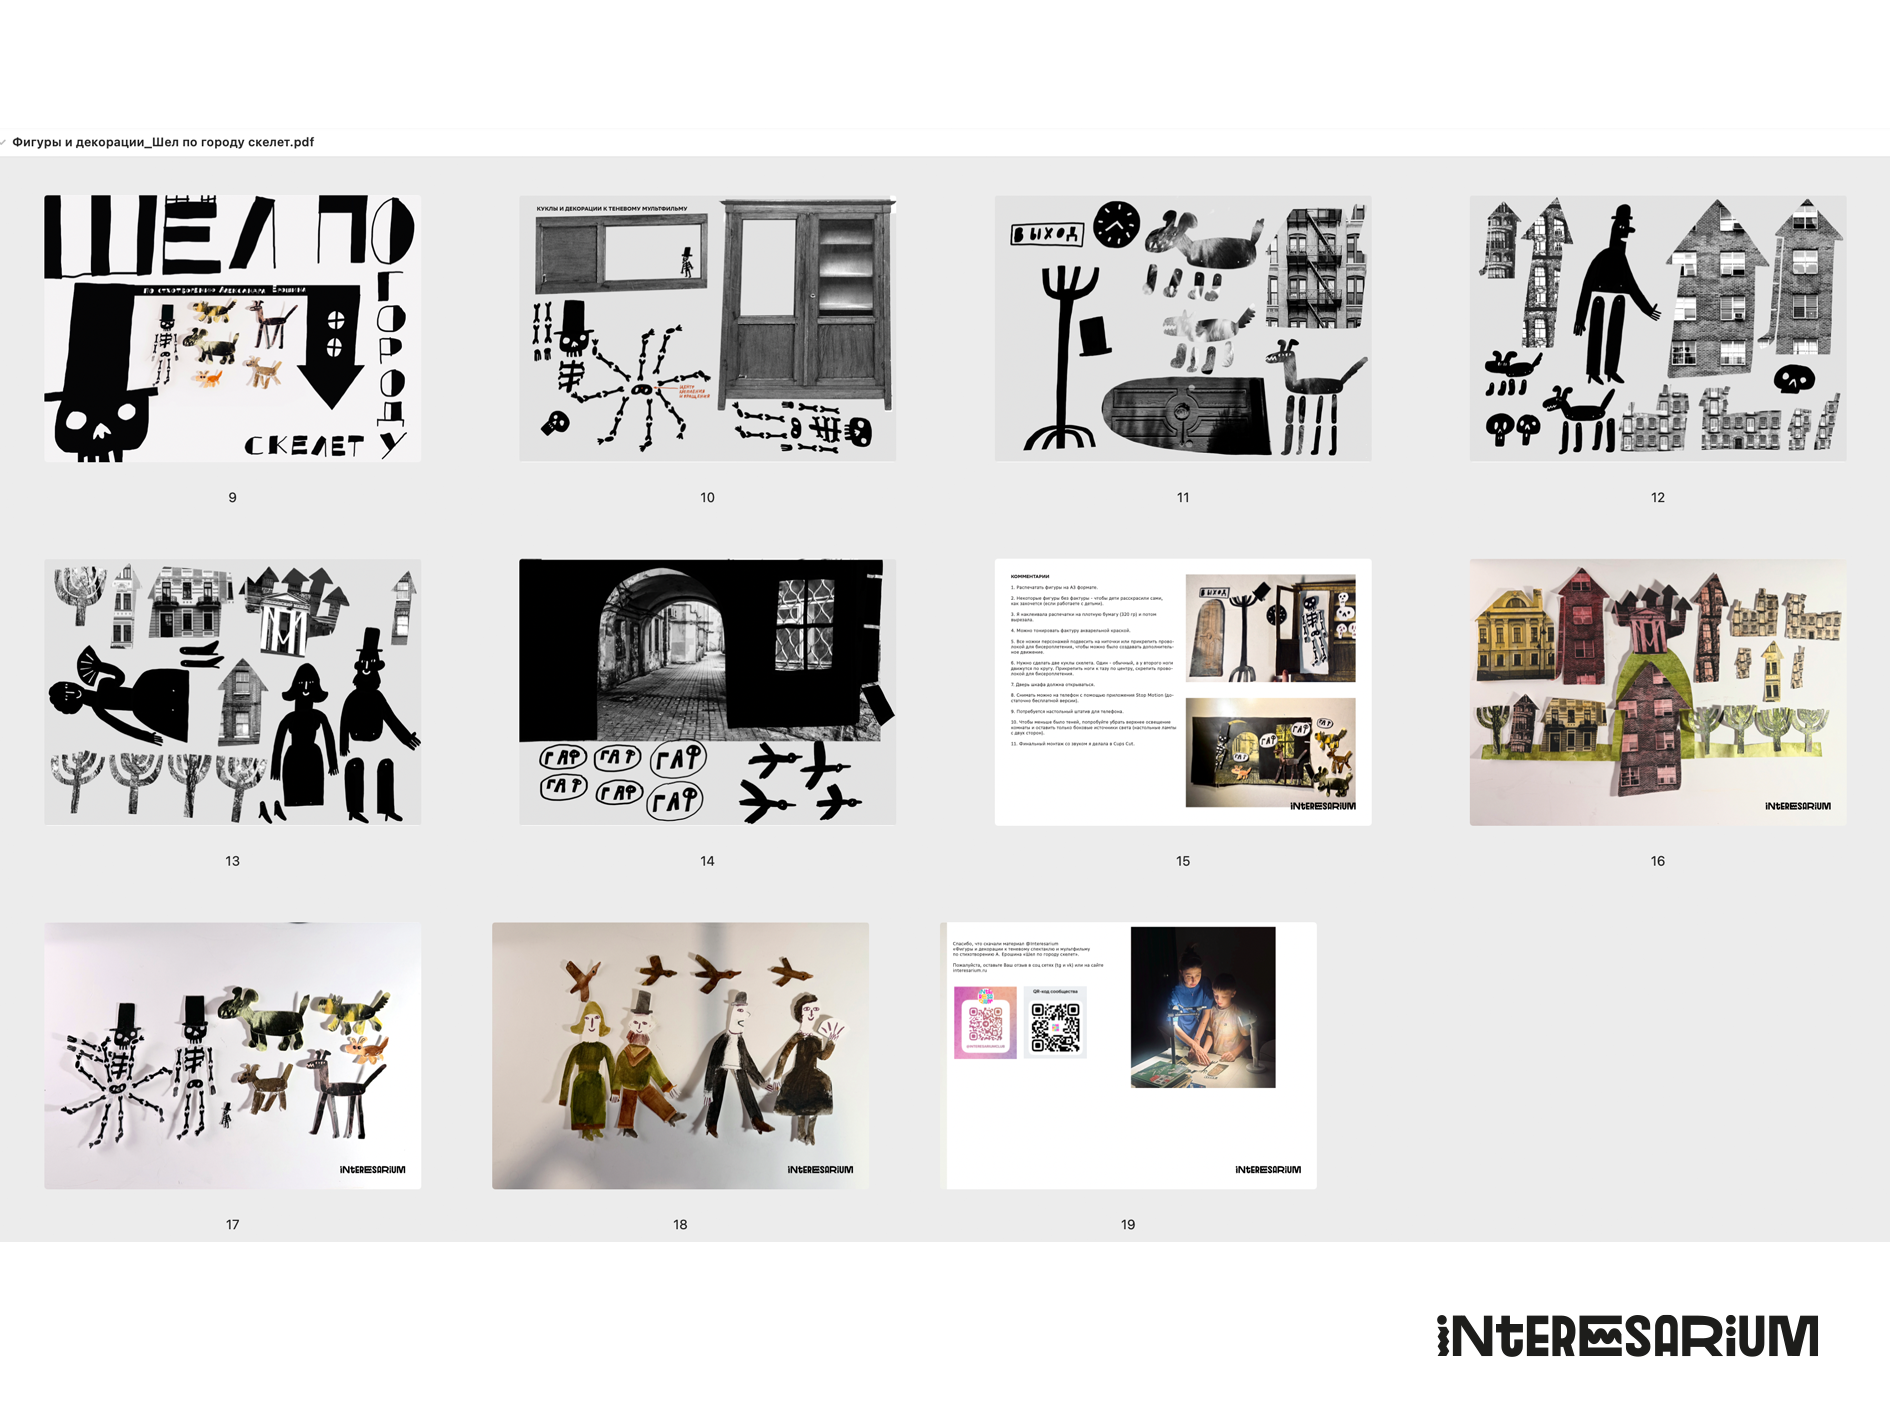Select page 10 cabinet and skeleton thumbnail
This screenshot has width=1890, height=1417.
coord(707,328)
